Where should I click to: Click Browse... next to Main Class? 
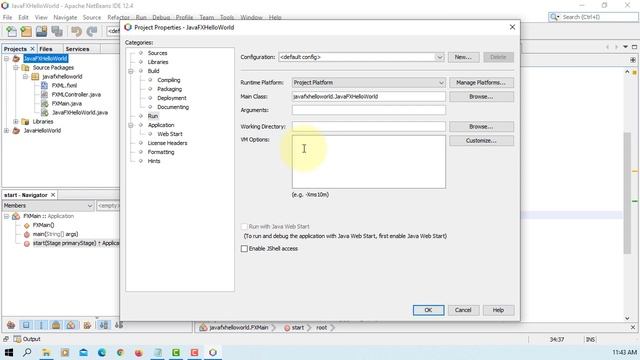[481, 97]
